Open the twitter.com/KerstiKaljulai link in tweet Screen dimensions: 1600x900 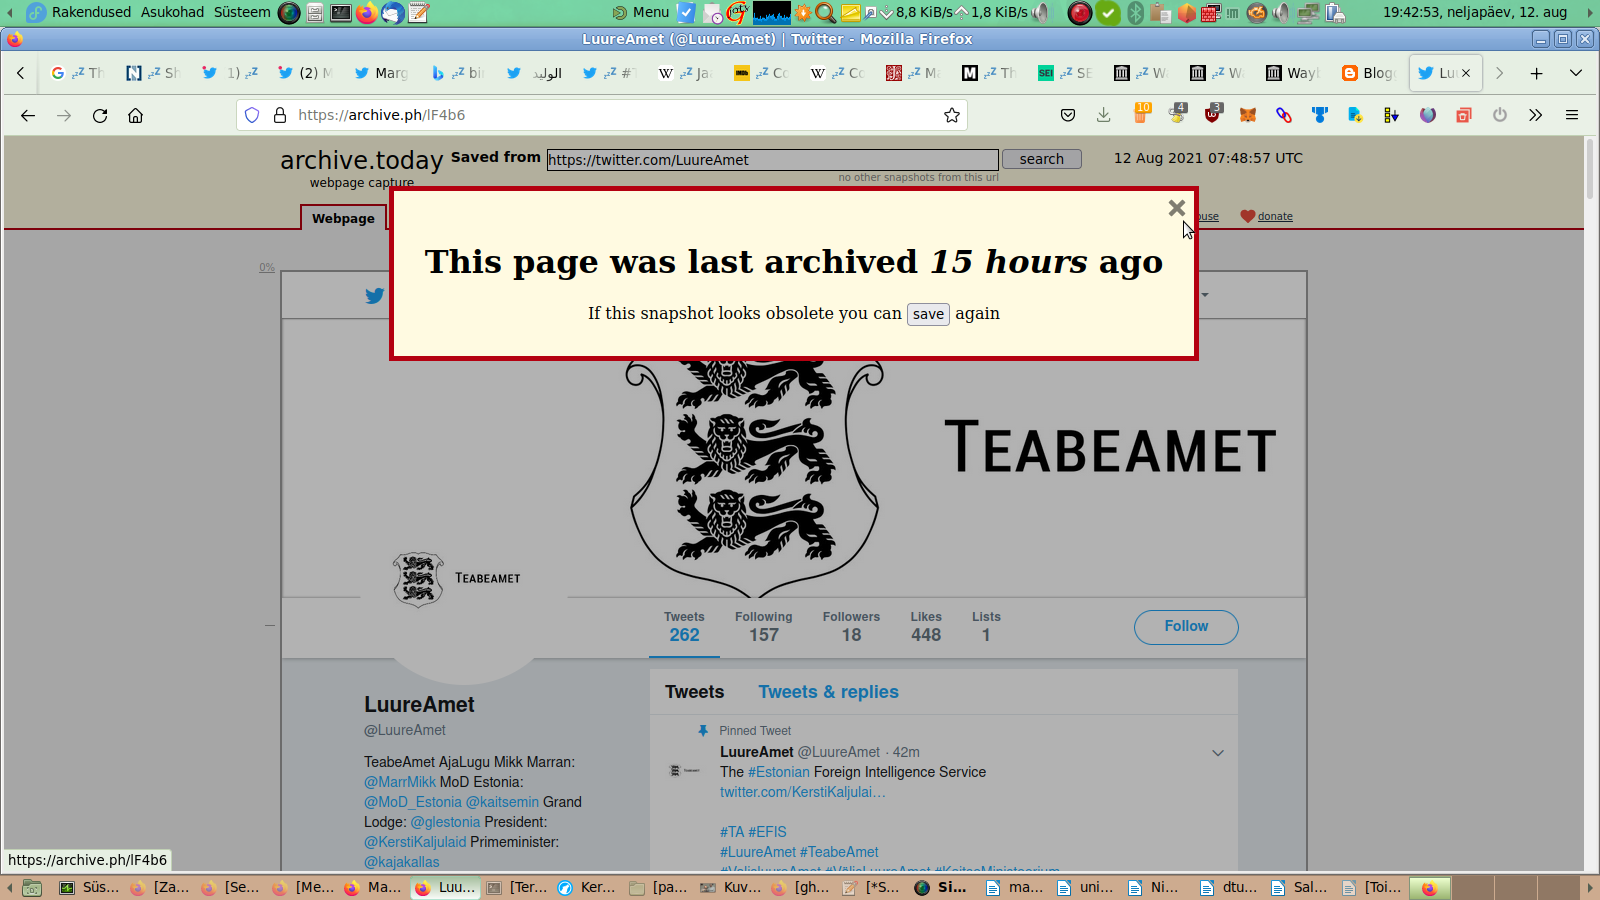tap(803, 792)
